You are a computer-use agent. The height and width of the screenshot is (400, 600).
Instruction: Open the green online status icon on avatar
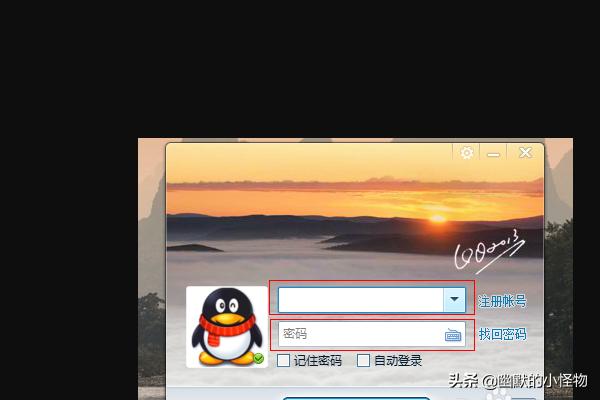click(x=258, y=358)
